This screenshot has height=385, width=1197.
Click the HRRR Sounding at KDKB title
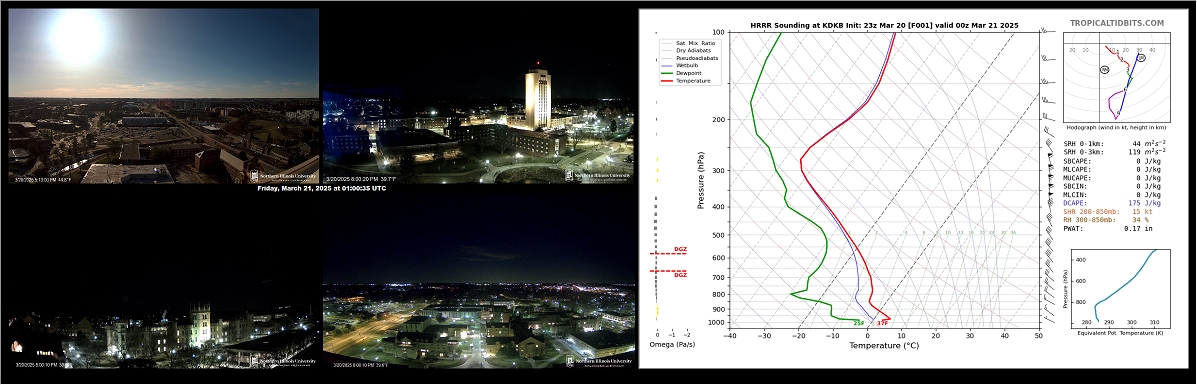coord(885,25)
